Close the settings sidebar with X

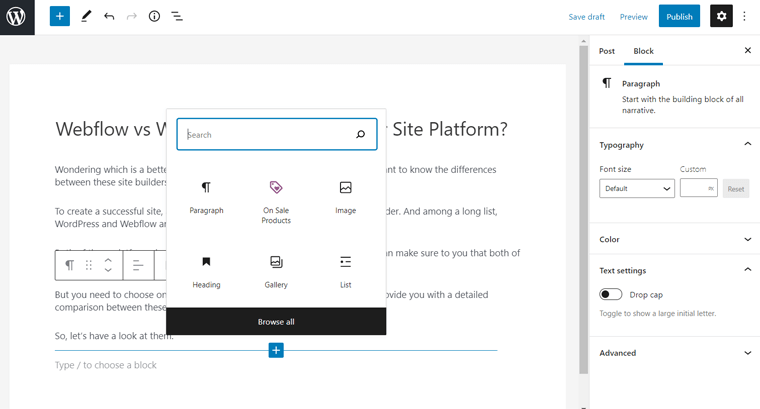click(747, 50)
